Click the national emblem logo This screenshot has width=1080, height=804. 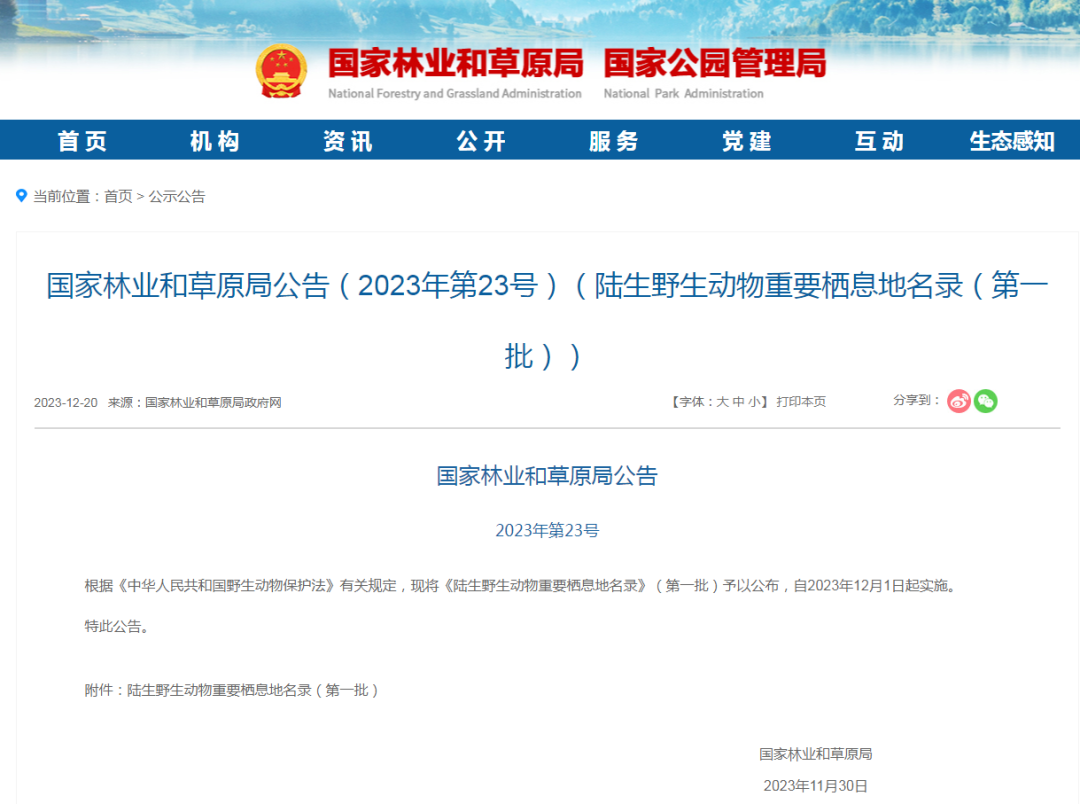pyautogui.click(x=281, y=72)
